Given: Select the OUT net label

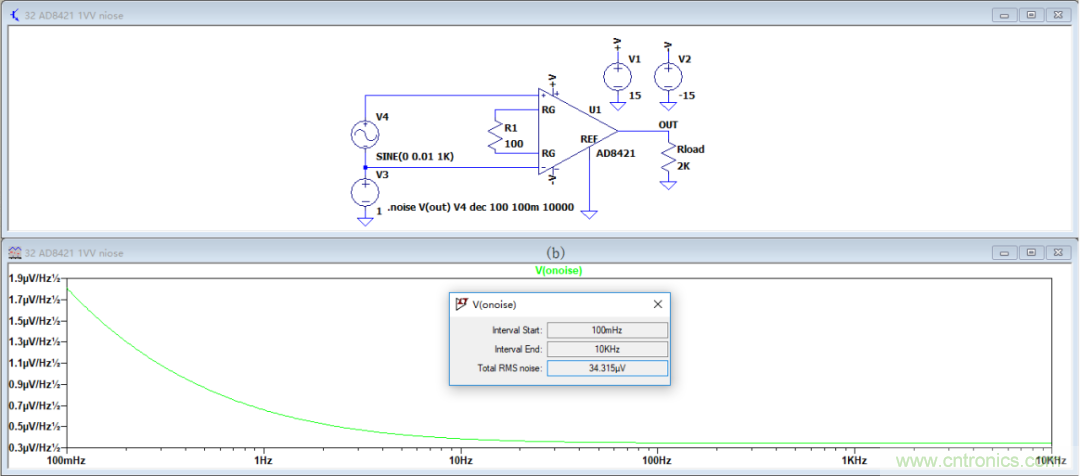Looking at the screenshot, I should (x=667, y=124).
